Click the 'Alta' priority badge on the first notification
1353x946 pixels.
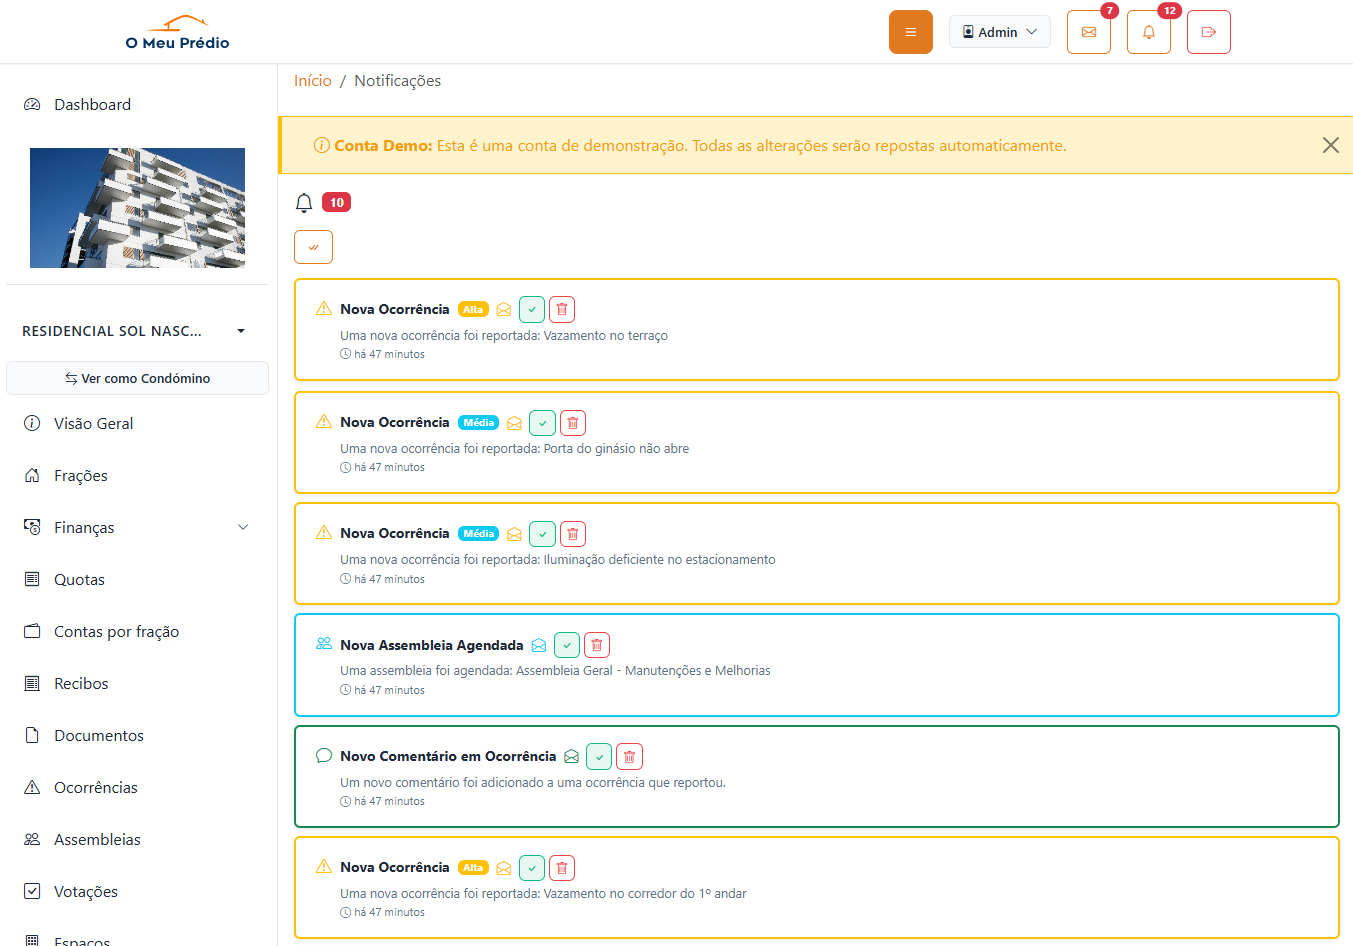(x=473, y=308)
